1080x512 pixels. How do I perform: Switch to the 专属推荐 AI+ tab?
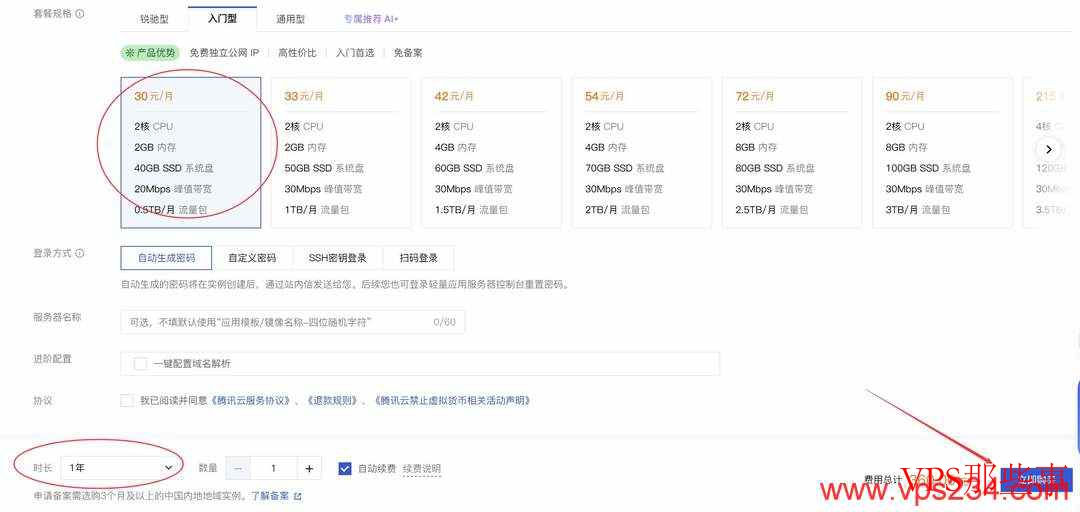click(371, 19)
